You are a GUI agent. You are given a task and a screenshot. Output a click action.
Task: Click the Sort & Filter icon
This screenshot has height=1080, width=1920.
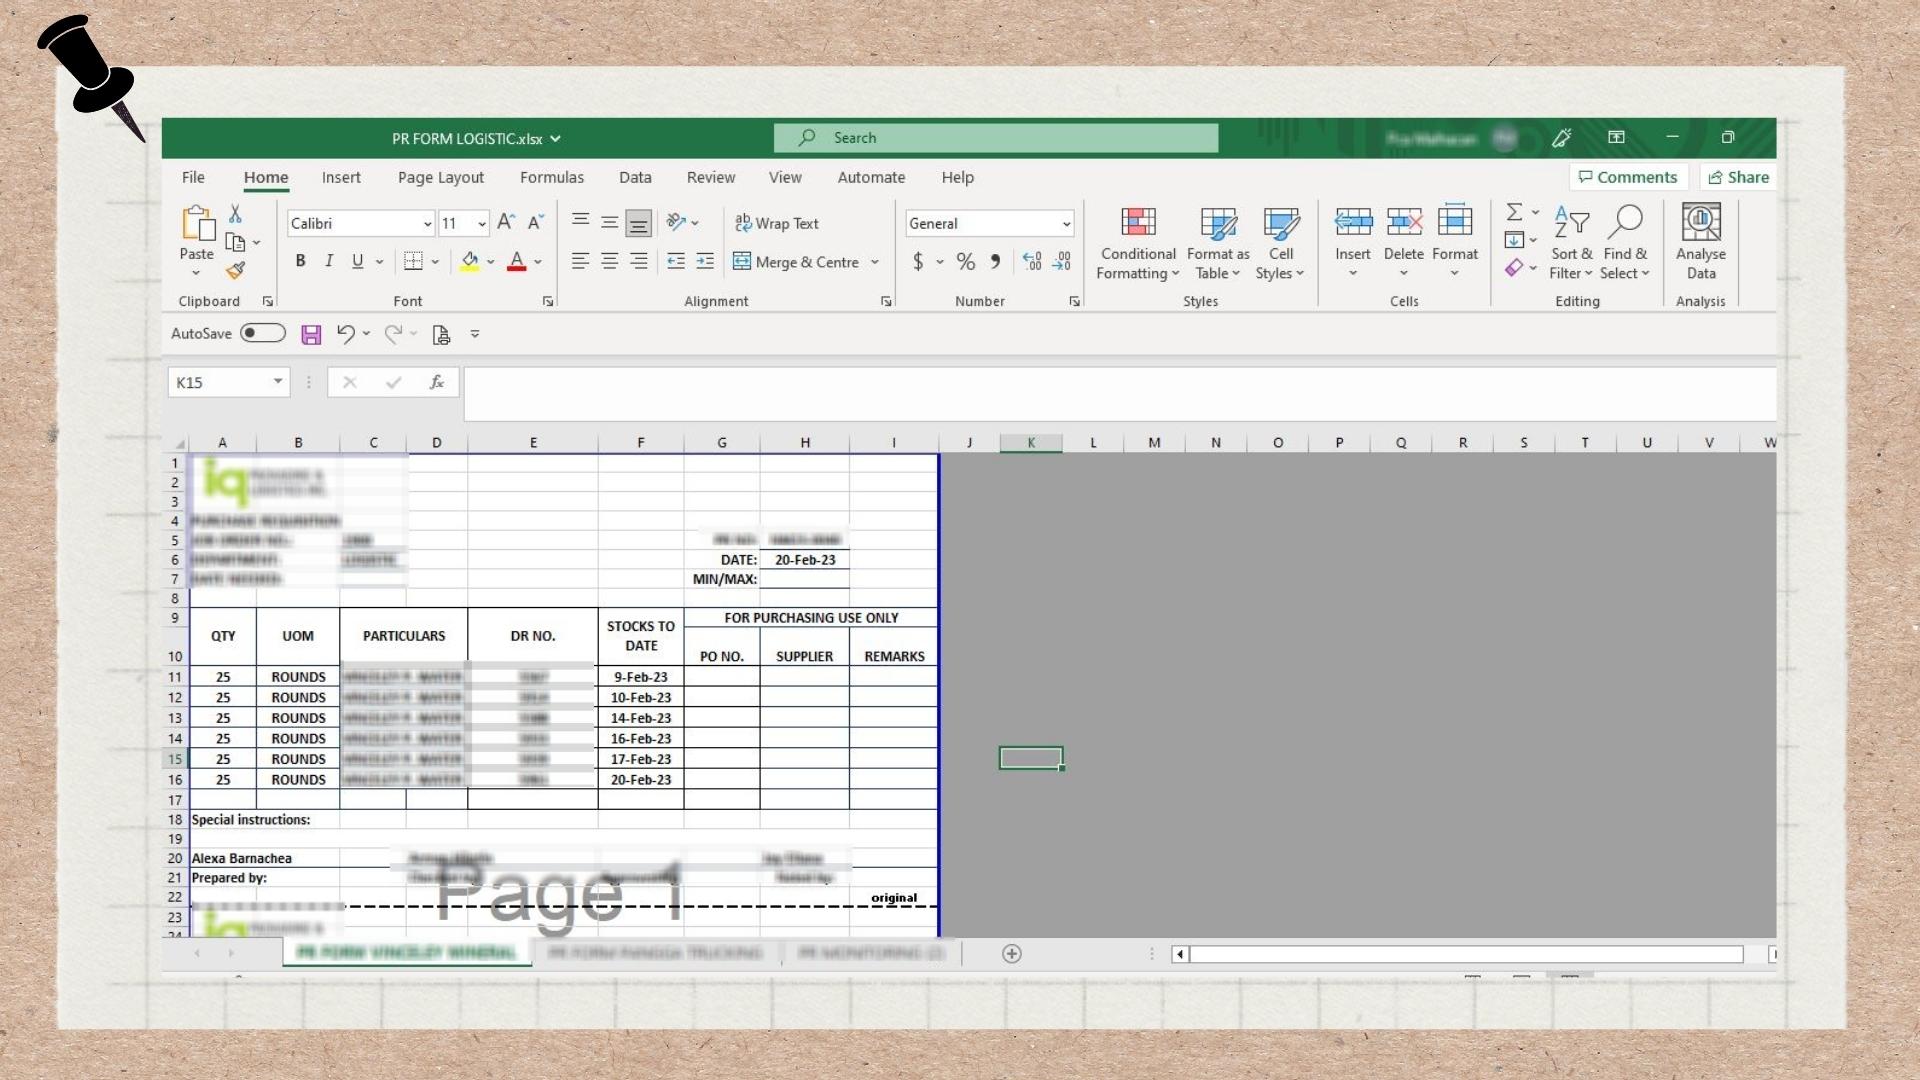[1571, 222]
